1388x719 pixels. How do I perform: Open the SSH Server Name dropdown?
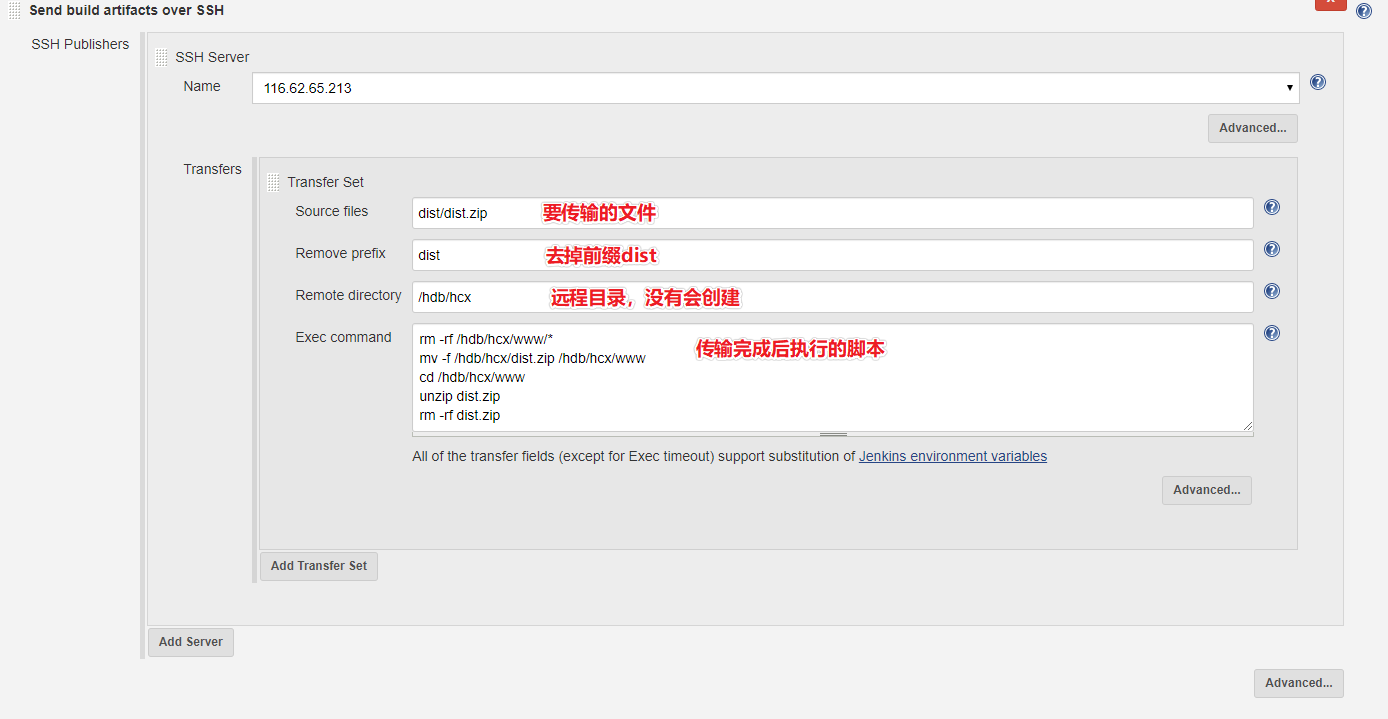(775, 88)
